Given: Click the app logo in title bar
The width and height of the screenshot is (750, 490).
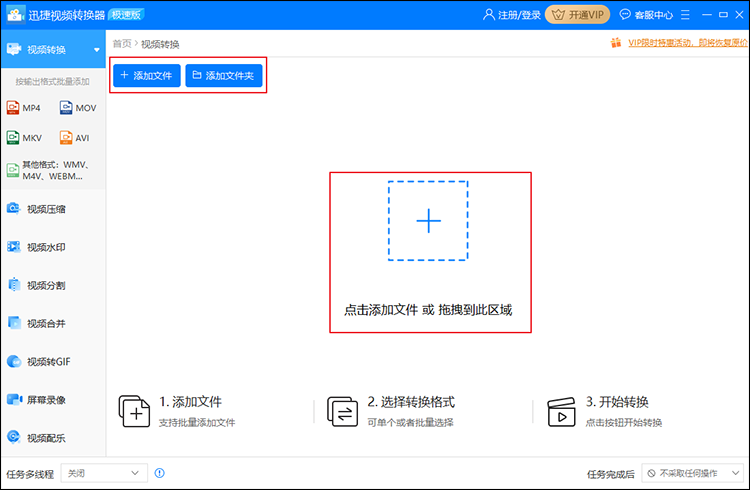Looking at the screenshot, I should [15, 14].
